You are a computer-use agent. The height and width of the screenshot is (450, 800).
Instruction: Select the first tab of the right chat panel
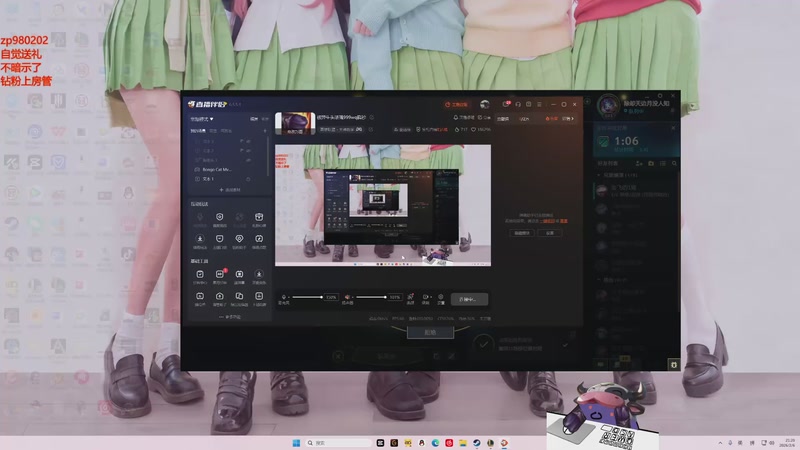point(503,119)
